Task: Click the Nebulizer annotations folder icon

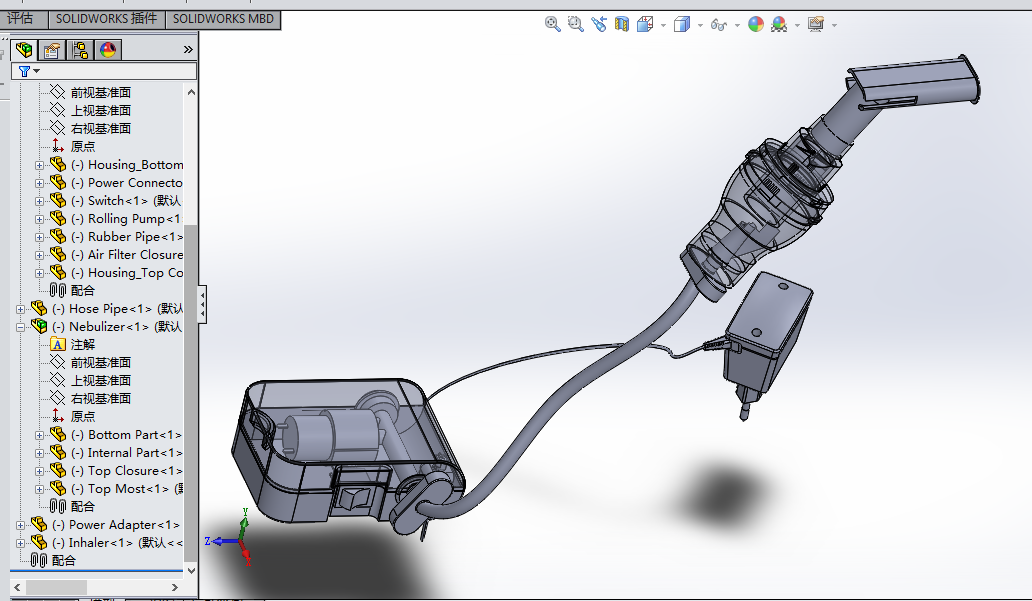Action: pyautogui.click(x=58, y=344)
